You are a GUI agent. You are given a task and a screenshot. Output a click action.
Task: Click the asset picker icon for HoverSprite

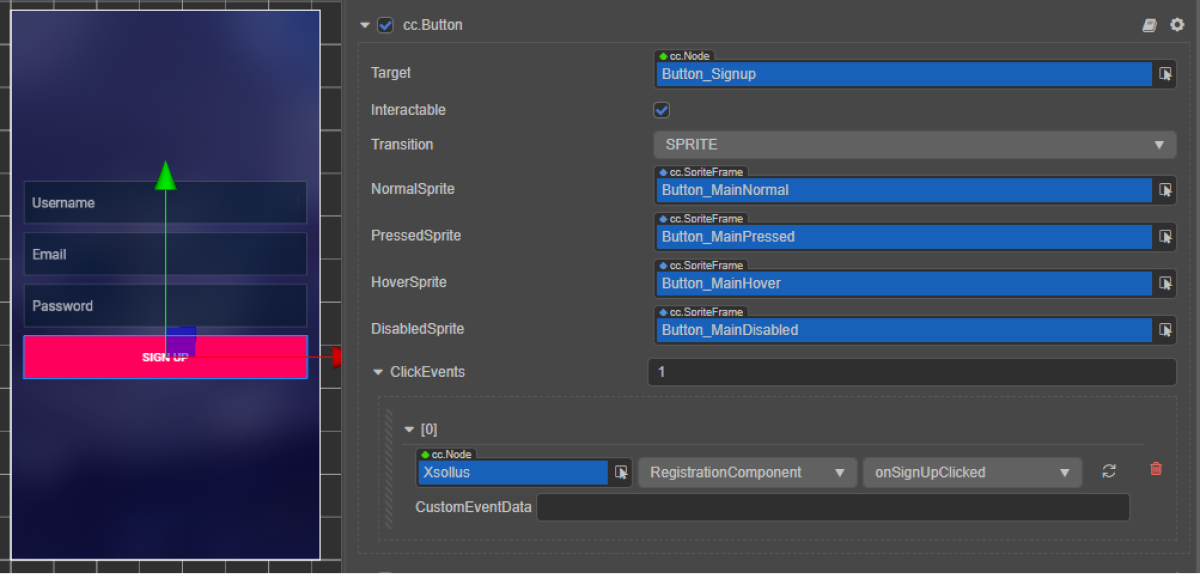pos(1165,284)
